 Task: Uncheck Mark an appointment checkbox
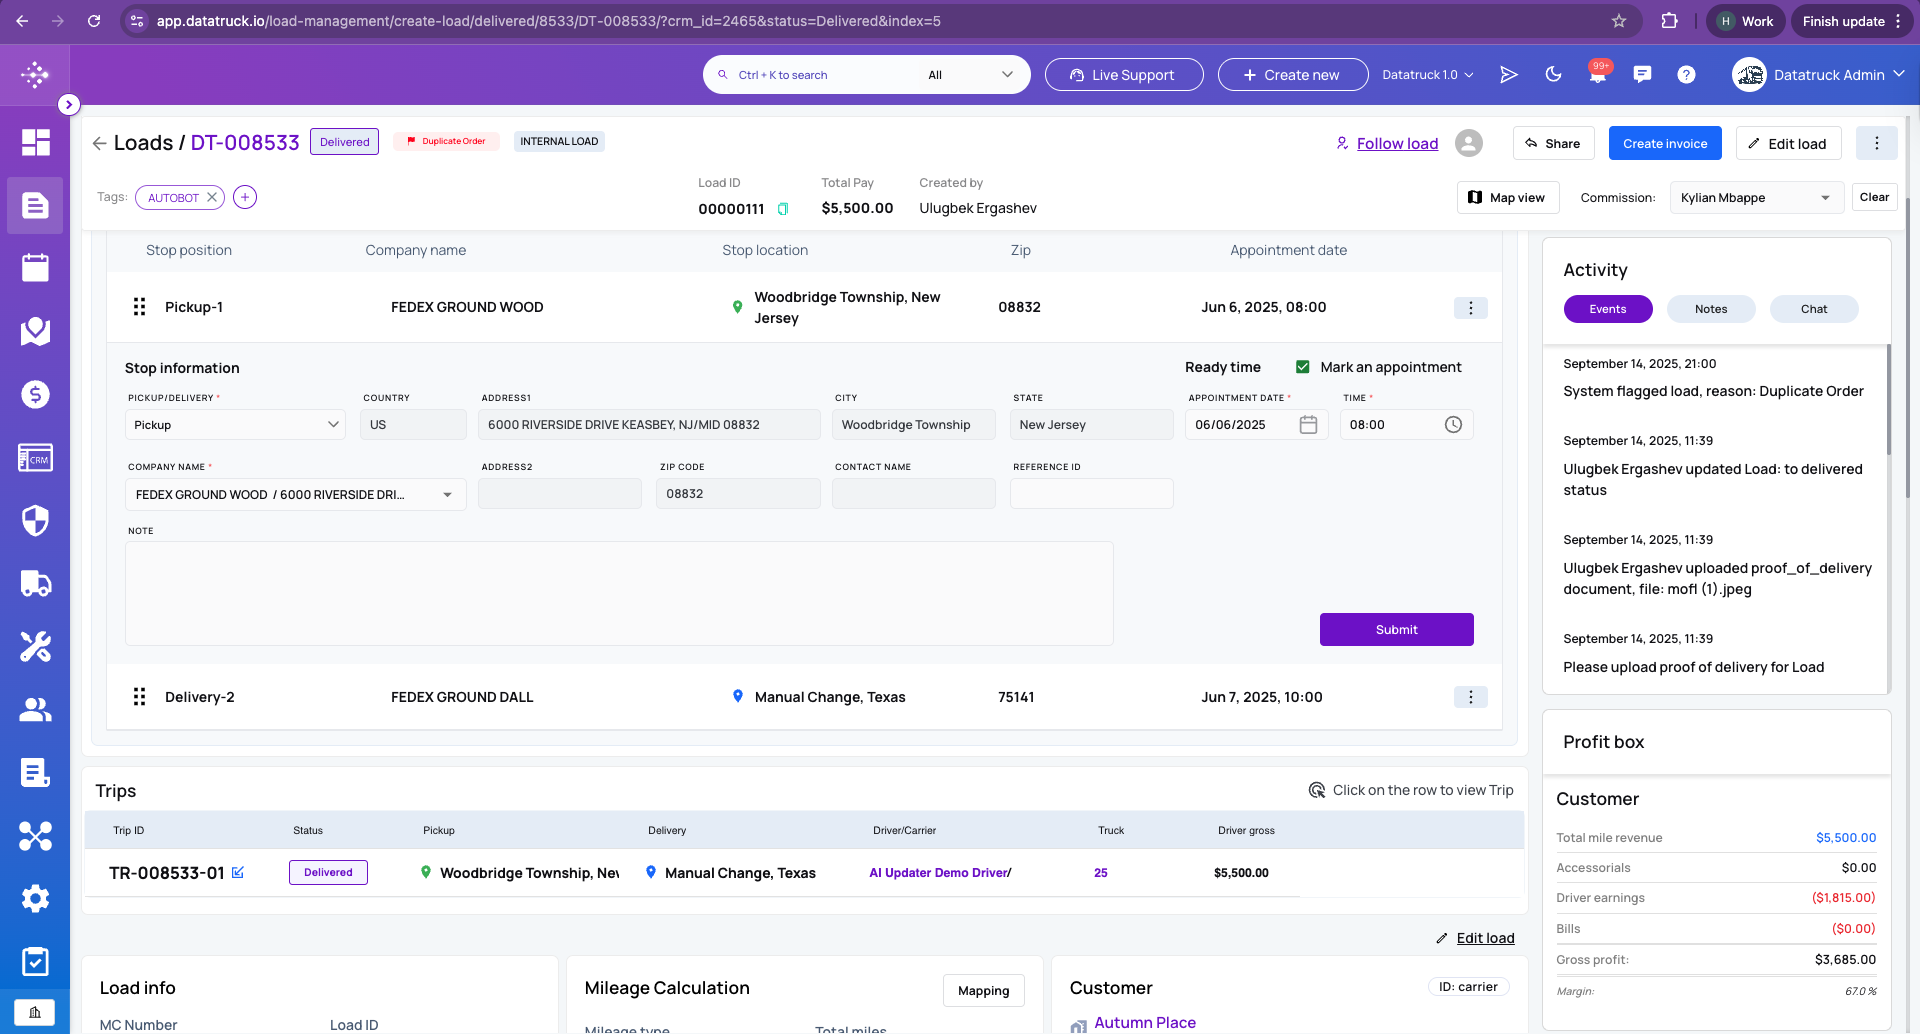[1302, 367]
